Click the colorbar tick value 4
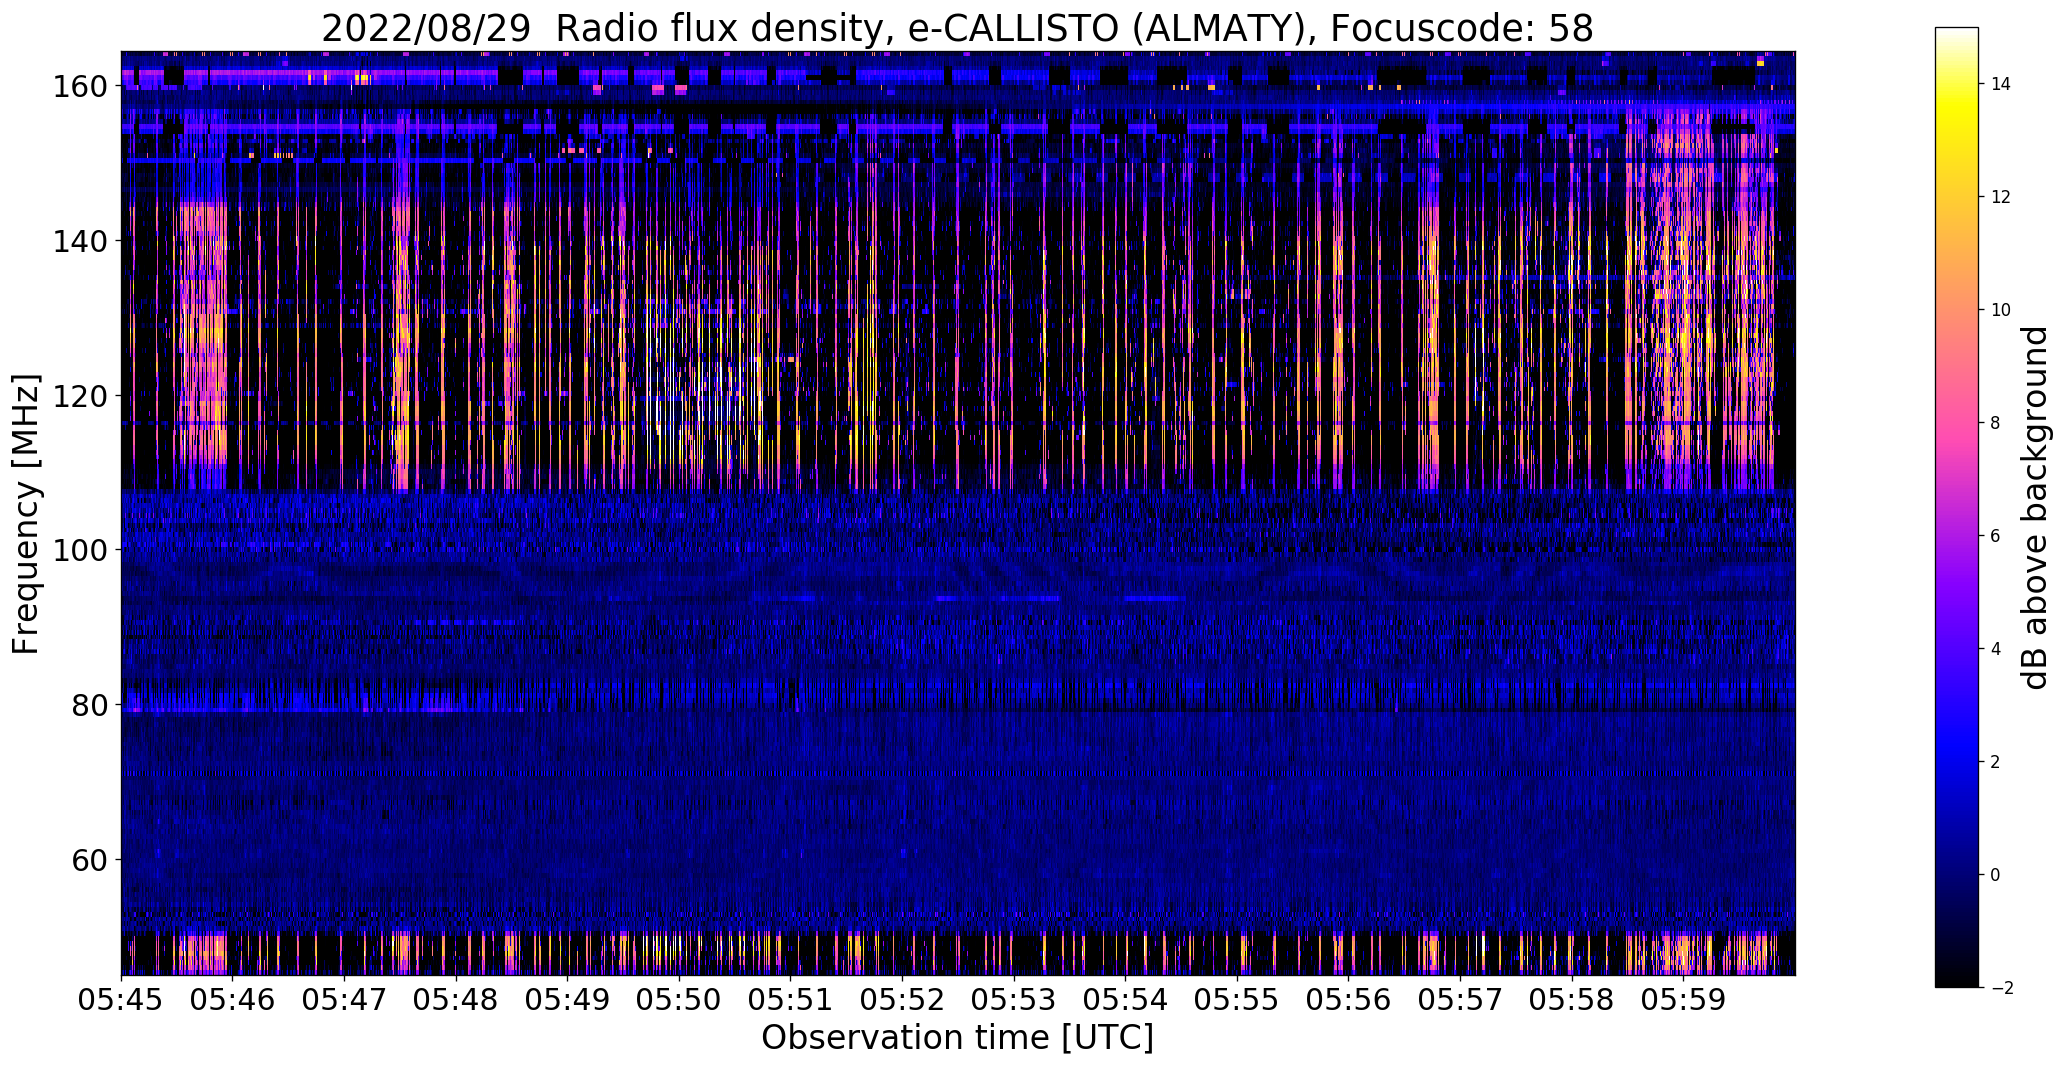 tap(1996, 649)
